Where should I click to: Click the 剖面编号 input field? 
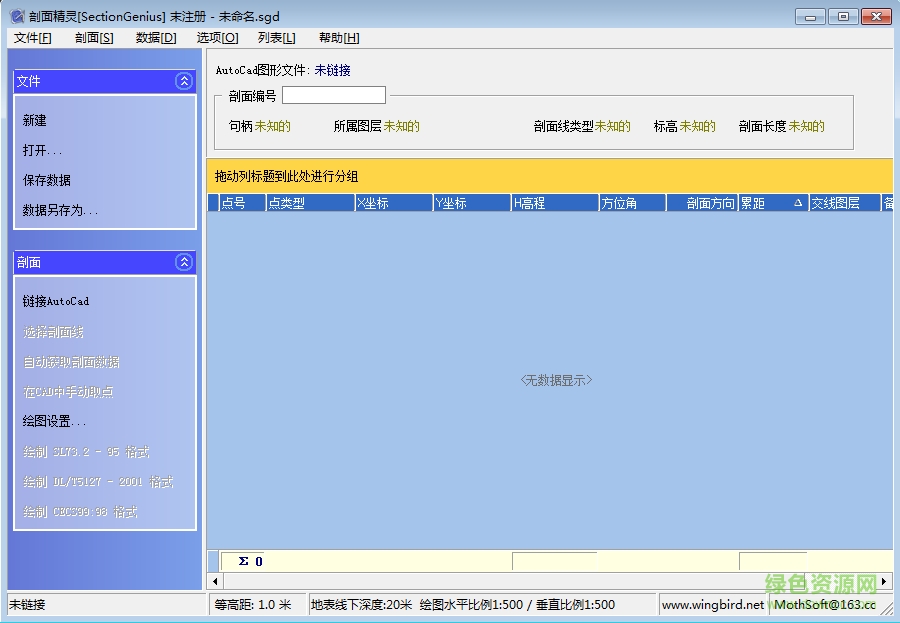tap(333, 96)
